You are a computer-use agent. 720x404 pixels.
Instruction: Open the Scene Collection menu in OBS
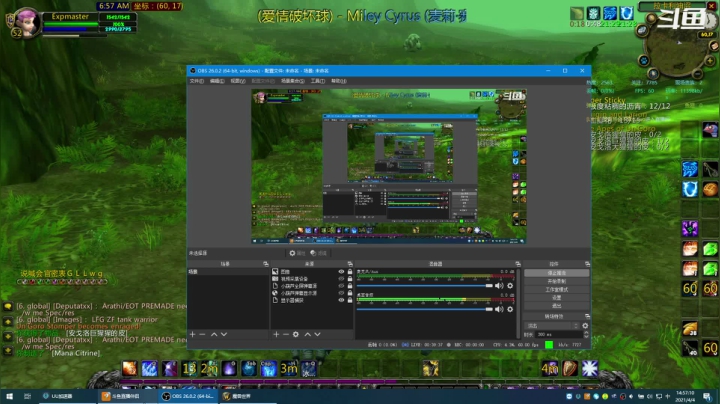(x=292, y=81)
